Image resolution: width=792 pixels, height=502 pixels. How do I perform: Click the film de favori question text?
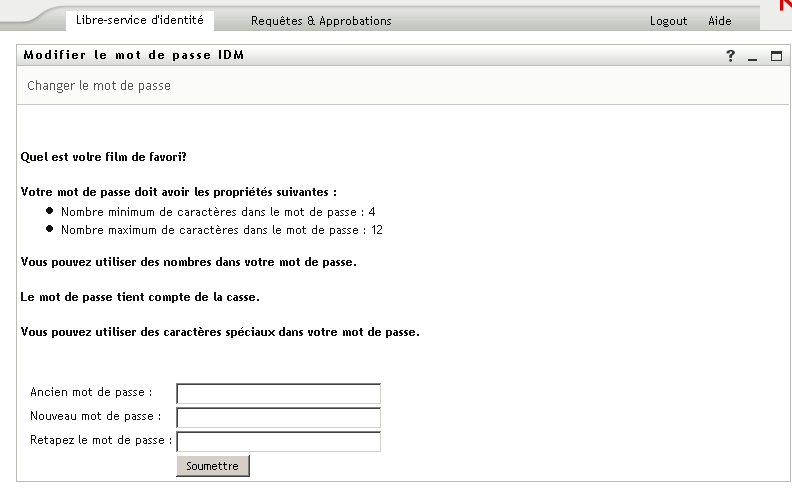click(104, 157)
